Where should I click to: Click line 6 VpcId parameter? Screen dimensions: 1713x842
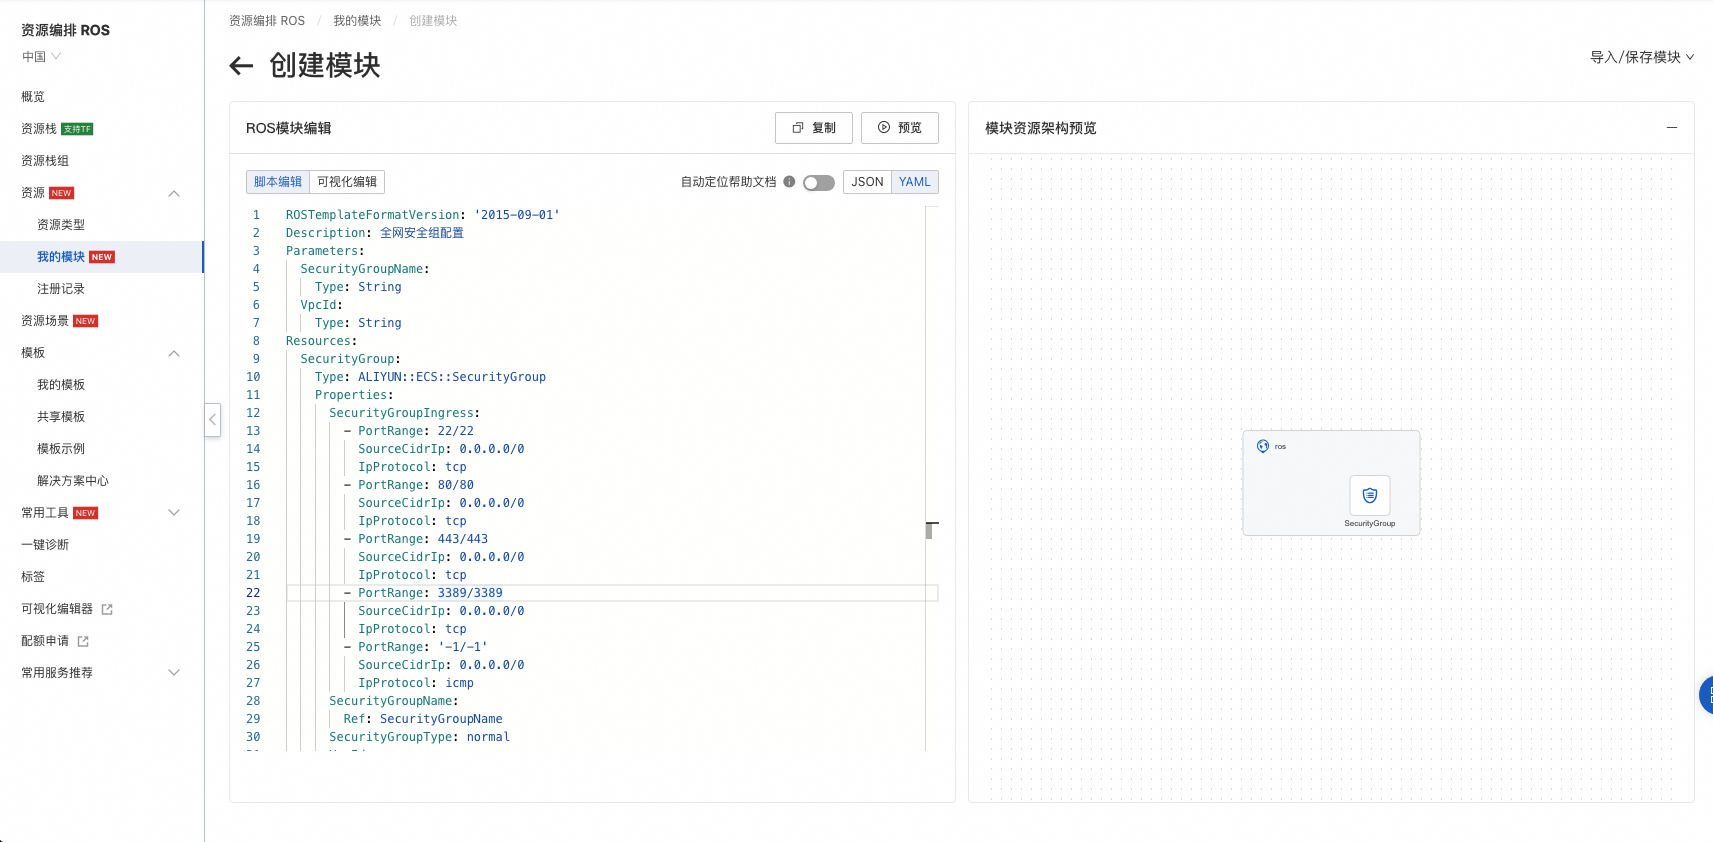[322, 305]
